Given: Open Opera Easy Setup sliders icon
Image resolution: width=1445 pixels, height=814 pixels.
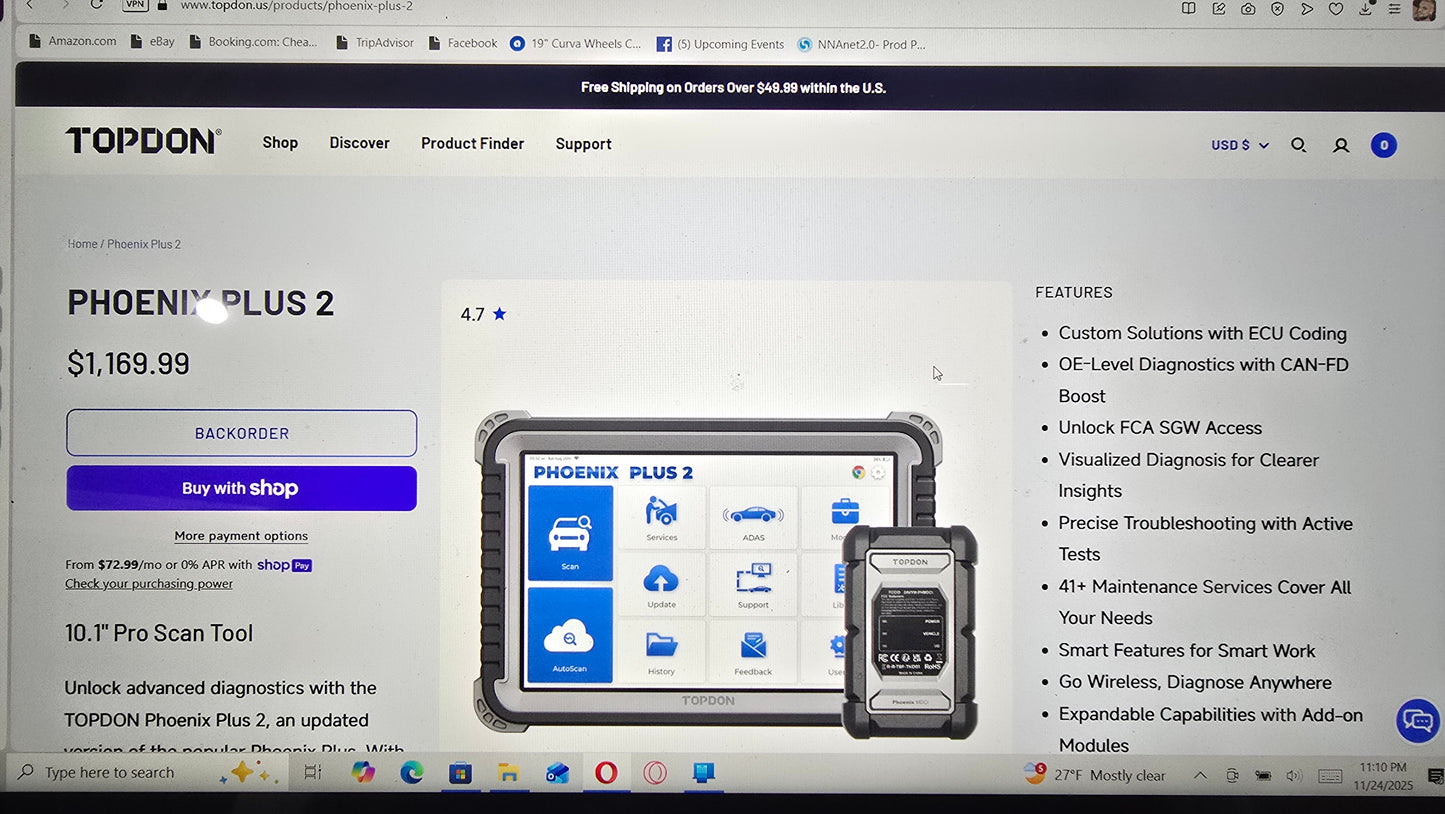Looking at the screenshot, I should 1394,8.
